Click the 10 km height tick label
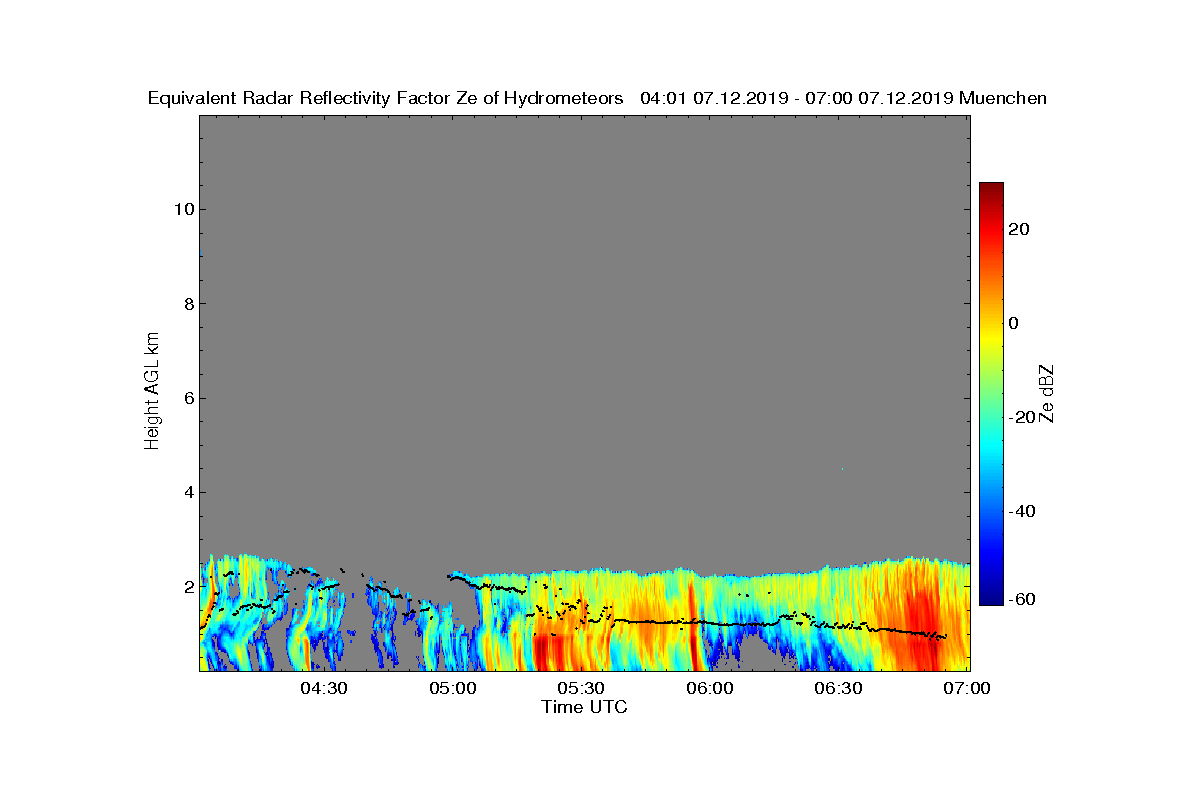 pyautogui.click(x=183, y=209)
